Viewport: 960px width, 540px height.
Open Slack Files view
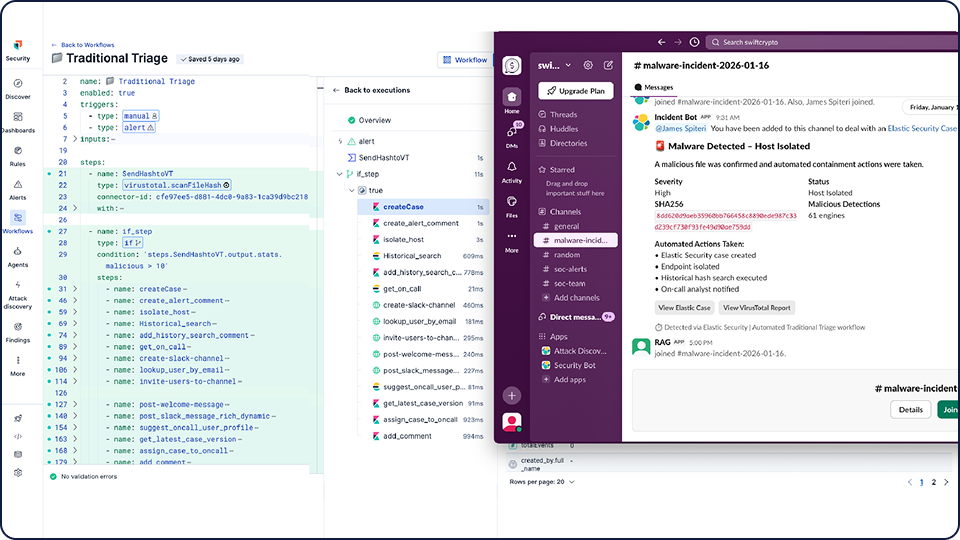tap(512, 207)
